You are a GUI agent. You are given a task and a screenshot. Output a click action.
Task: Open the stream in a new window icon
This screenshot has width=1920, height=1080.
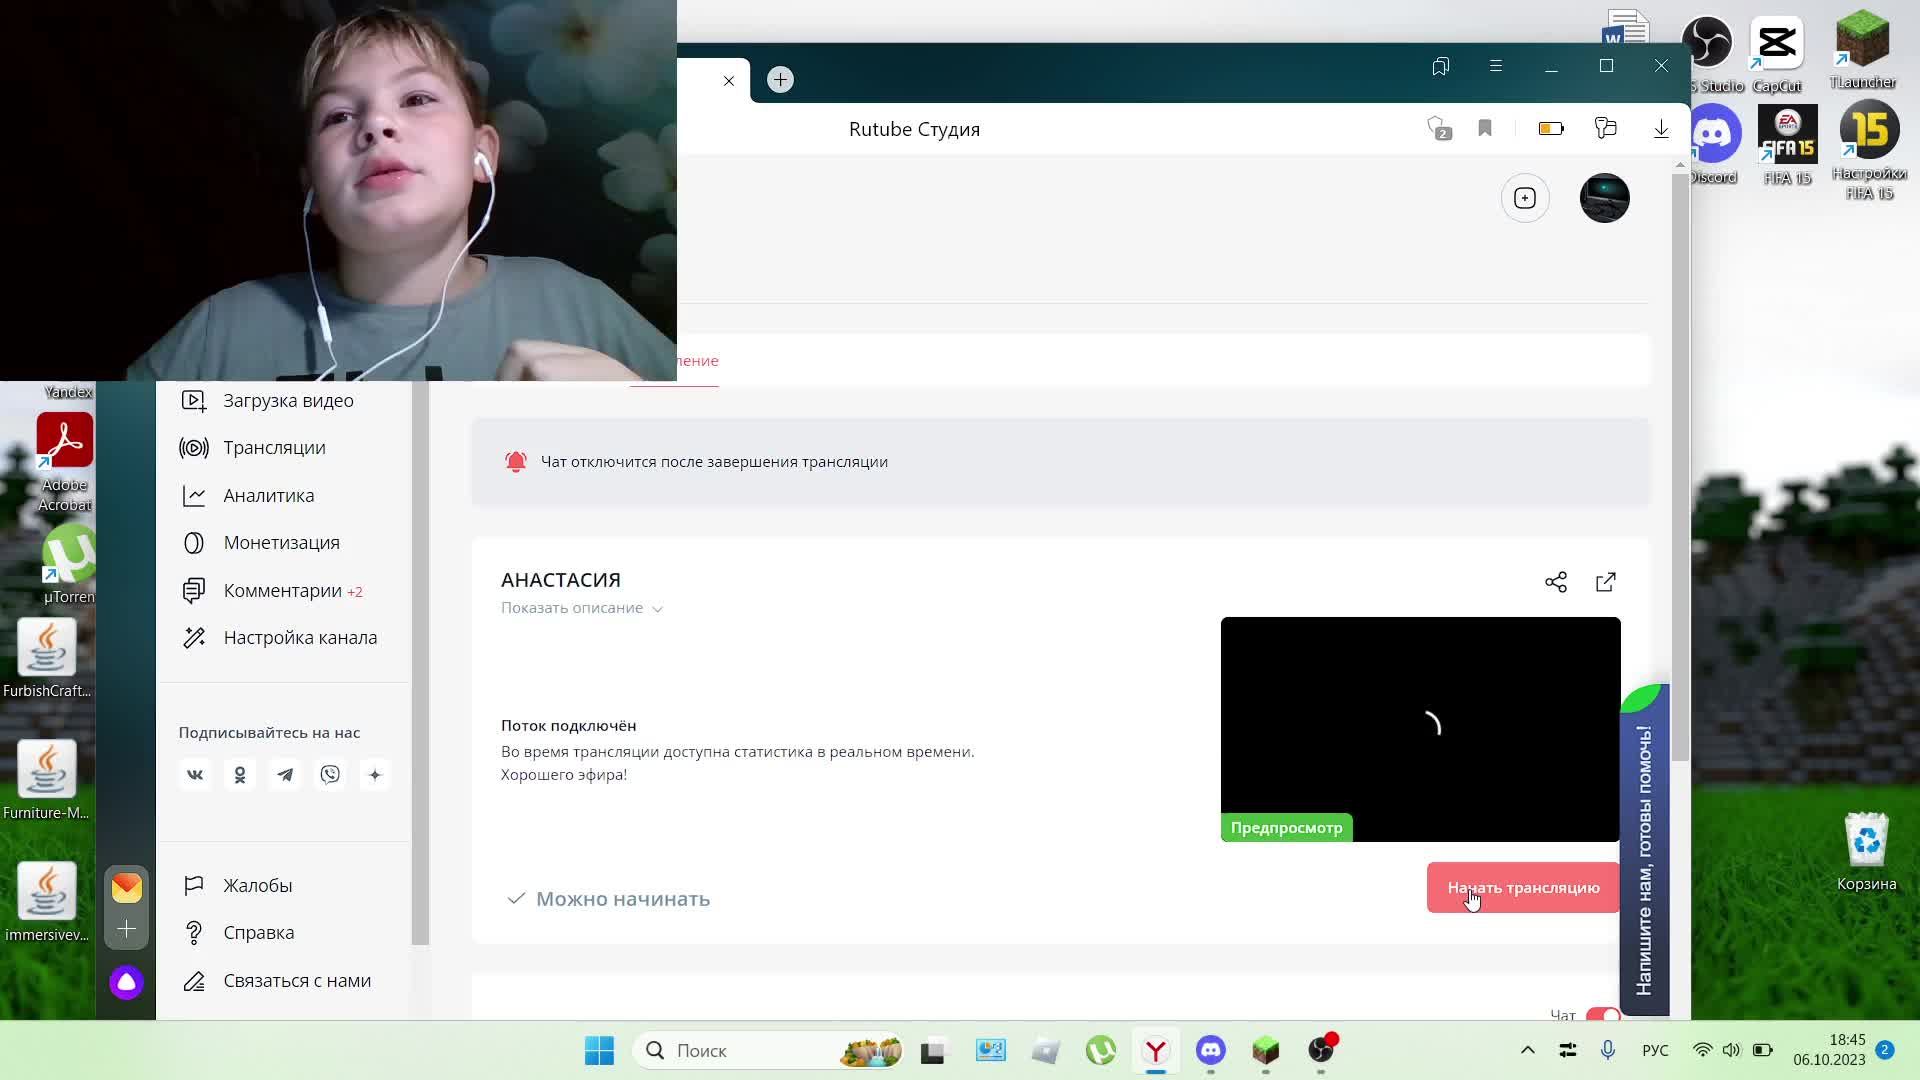pos(1605,582)
